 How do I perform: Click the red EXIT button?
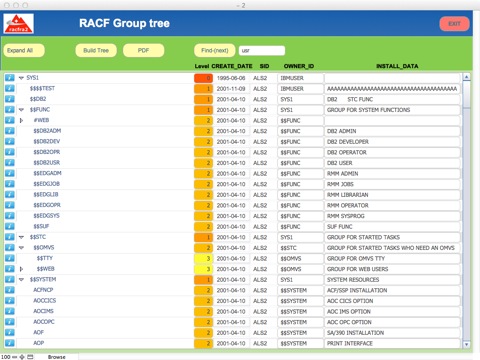454,24
